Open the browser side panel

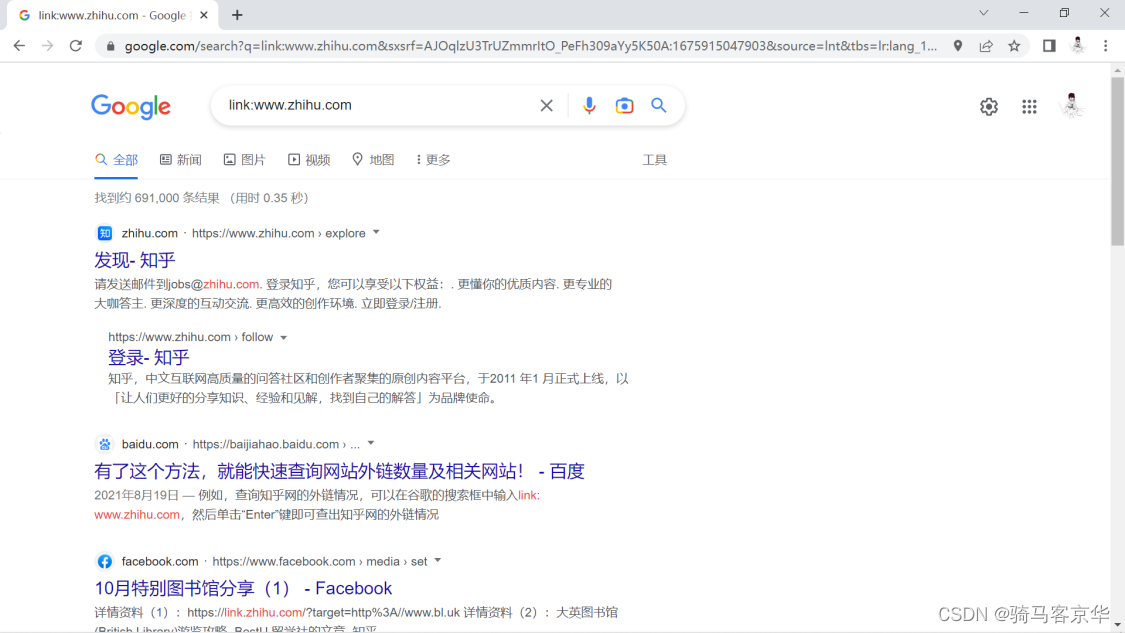click(1049, 46)
